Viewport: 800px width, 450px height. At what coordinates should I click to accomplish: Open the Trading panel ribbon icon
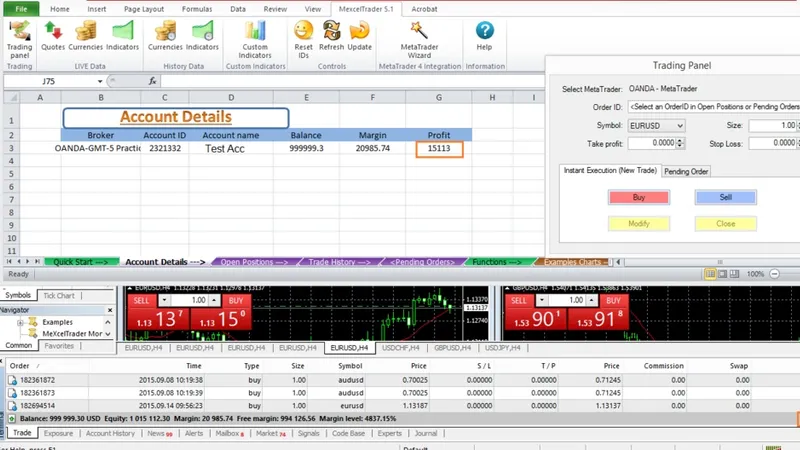[x=19, y=39]
